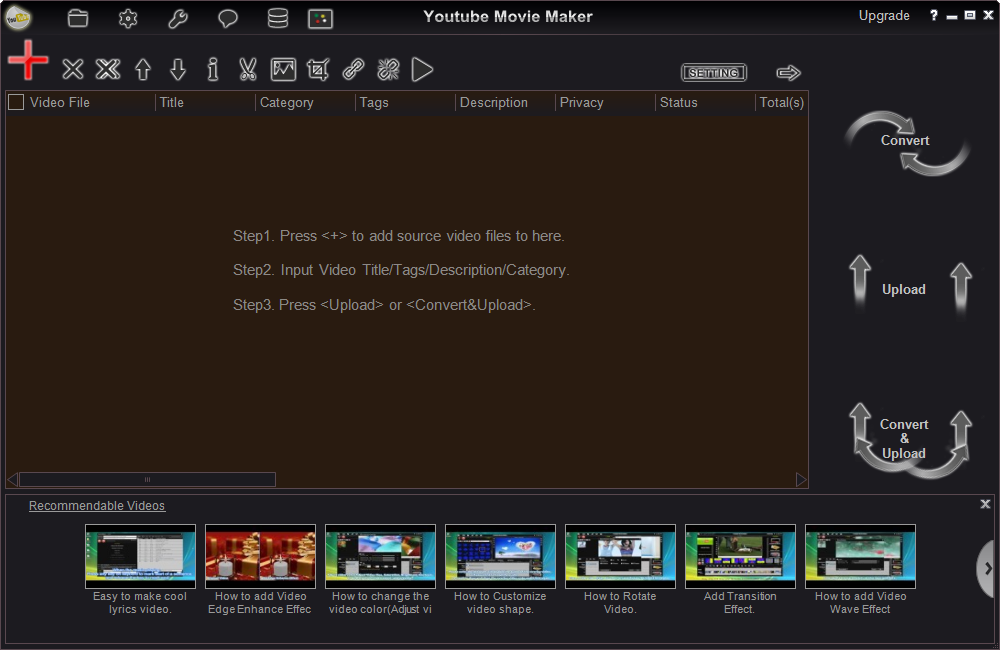Screen dimensions: 1000x650
Task: Open the speech bubble feedback icon
Action: point(228,18)
